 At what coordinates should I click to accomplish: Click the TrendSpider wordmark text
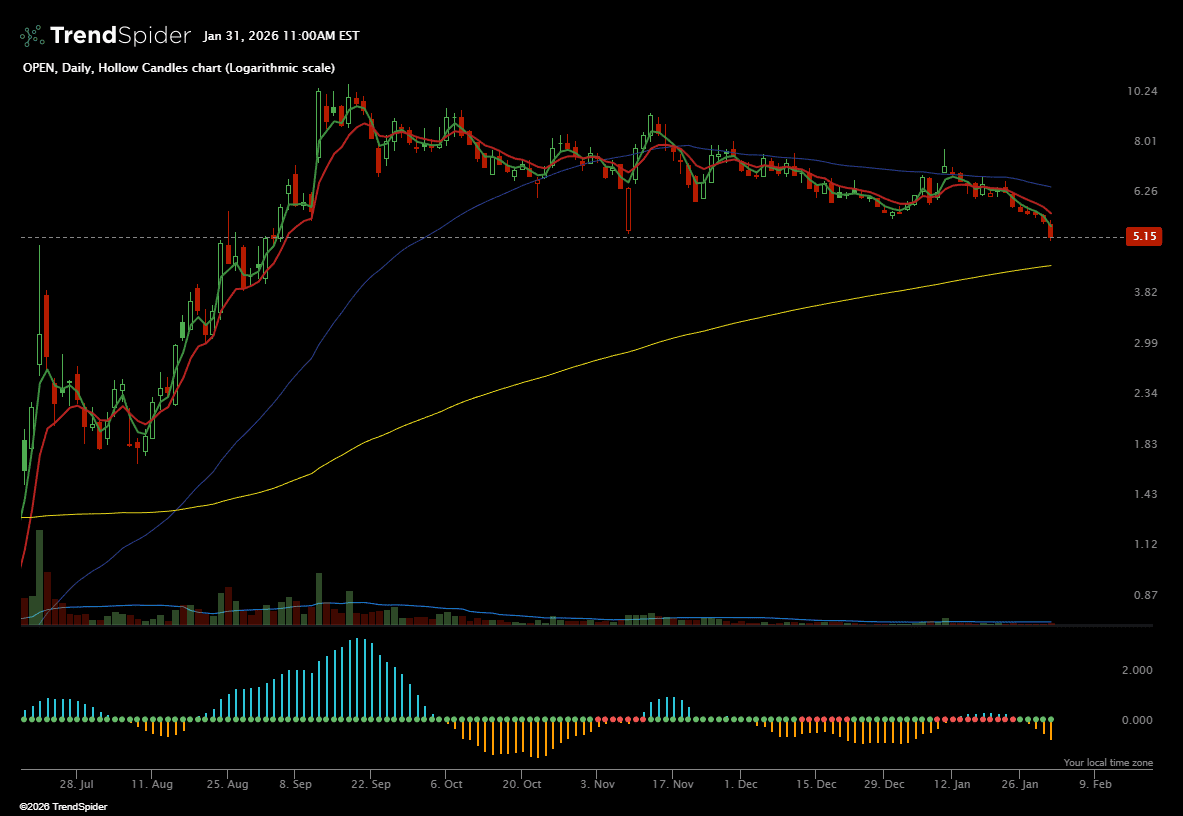120,36
